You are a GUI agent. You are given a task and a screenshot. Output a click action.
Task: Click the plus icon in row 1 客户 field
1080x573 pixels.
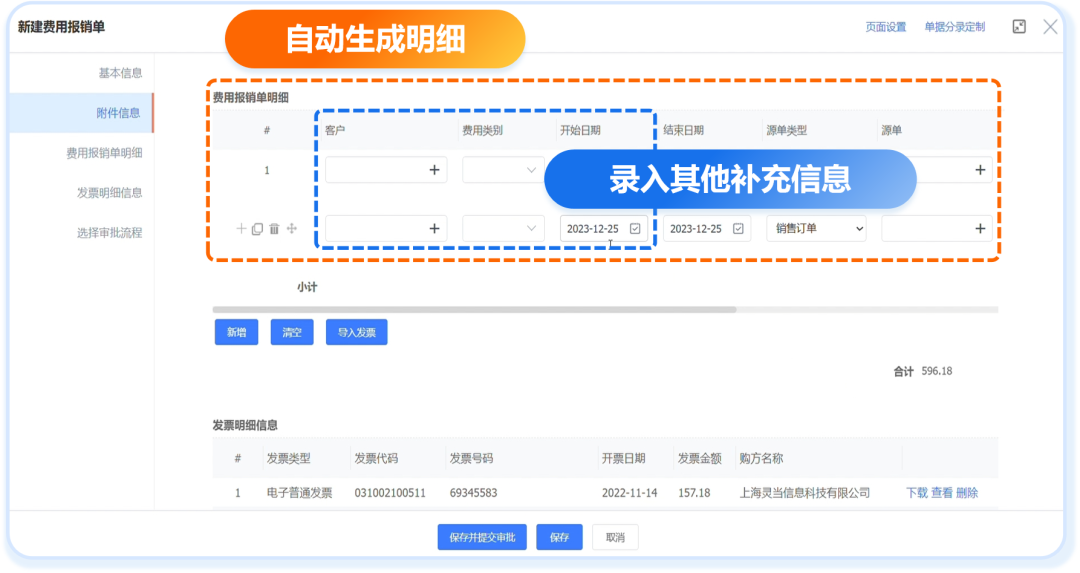(434, 170)
